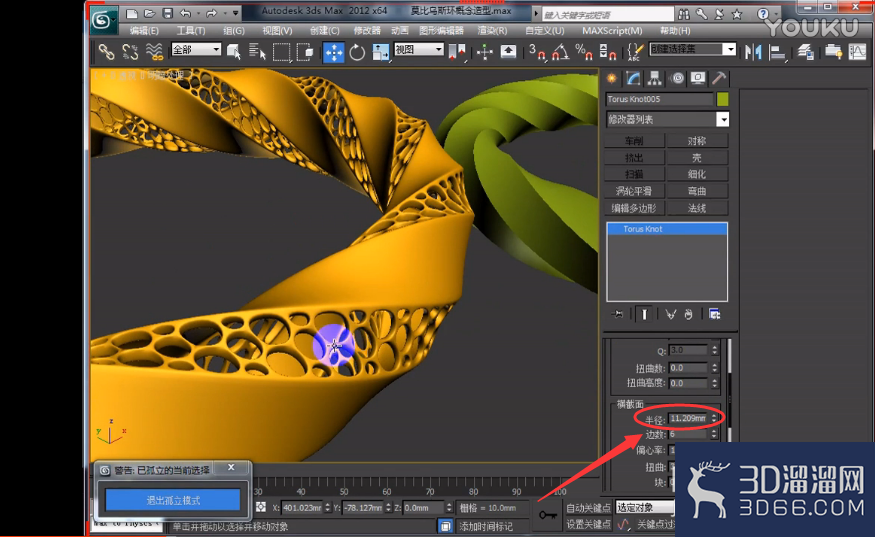Activate Select and Move tool
This screenshot has width=875, height=537.
point(334,52)
